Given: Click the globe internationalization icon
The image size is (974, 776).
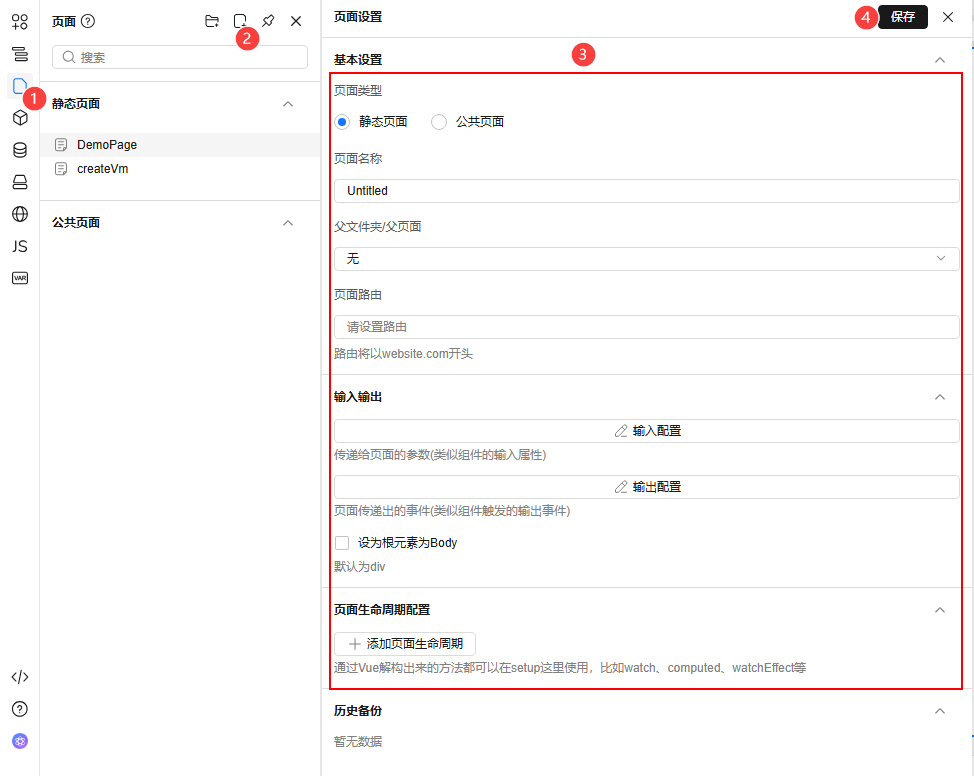Looking at the screenshot, I should point(20,213).
